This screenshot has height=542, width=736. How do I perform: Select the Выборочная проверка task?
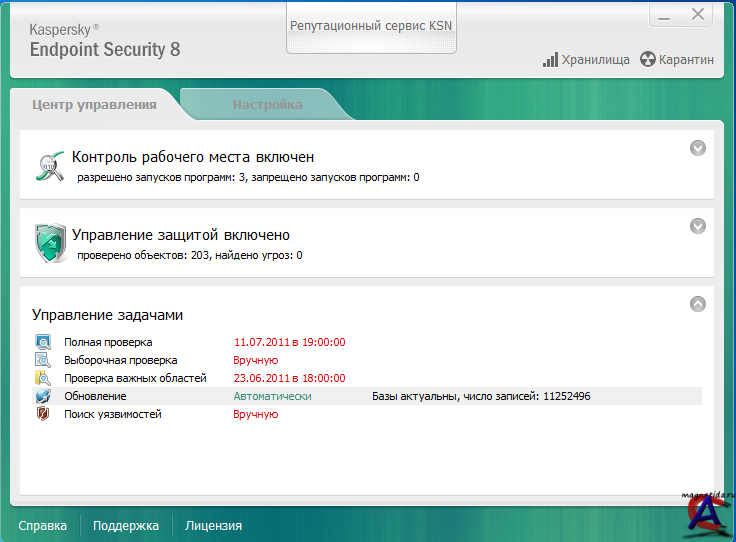tap(121, 360)
